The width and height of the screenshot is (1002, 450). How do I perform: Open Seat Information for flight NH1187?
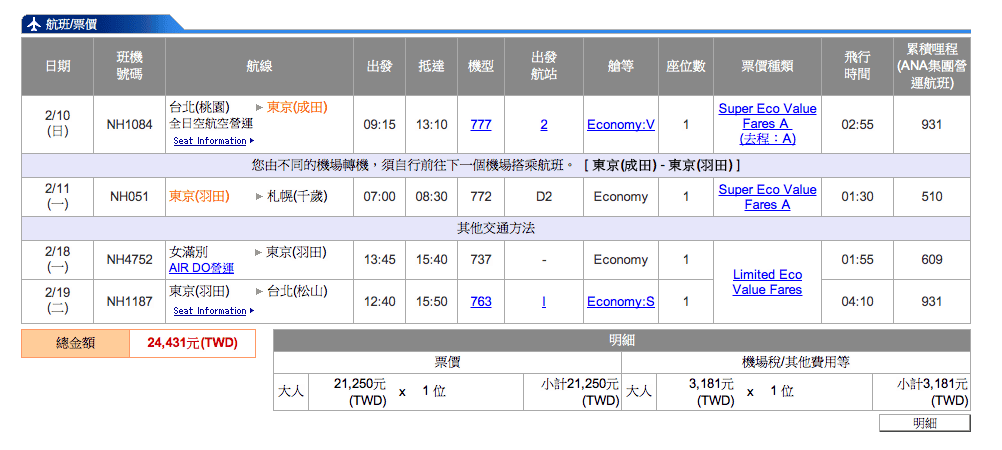coord(210,311)
